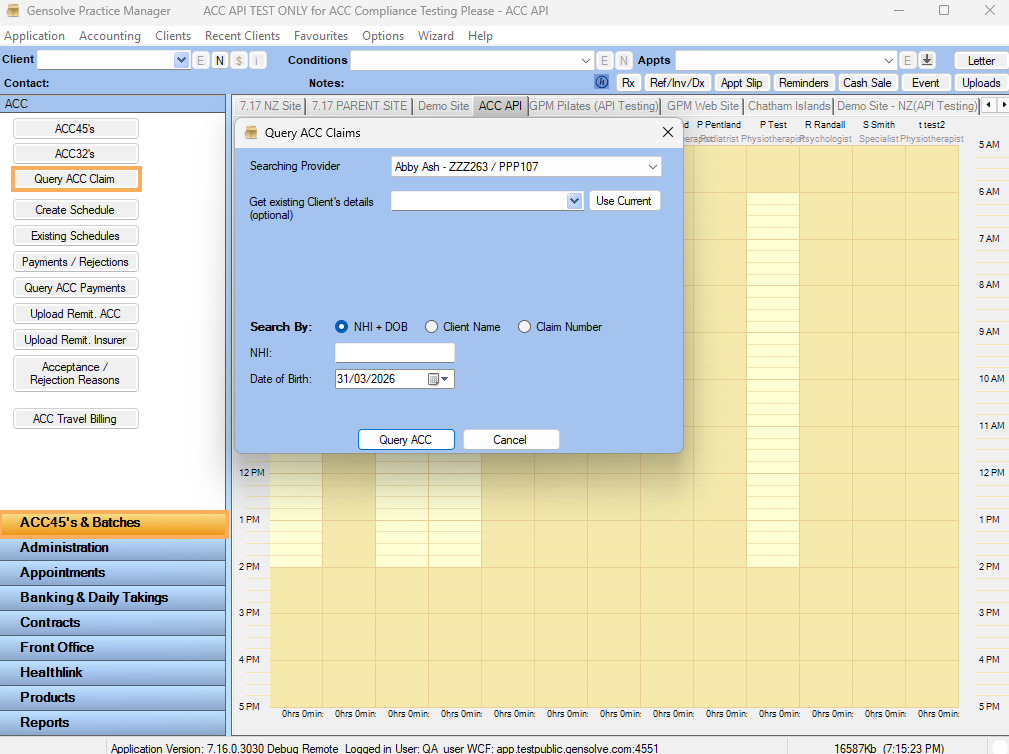Select Client Name search option

coord(432,327)
